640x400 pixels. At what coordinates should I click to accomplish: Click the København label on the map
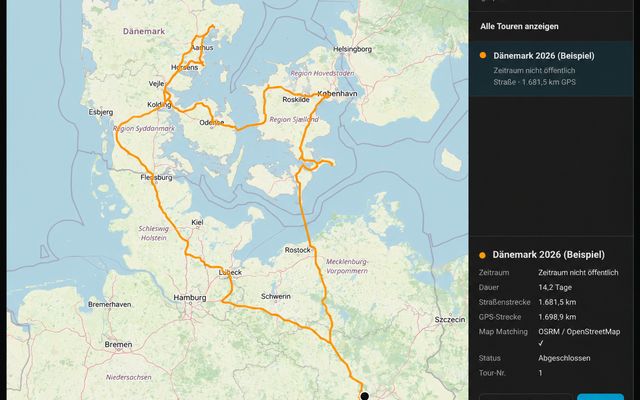(337, 93)
